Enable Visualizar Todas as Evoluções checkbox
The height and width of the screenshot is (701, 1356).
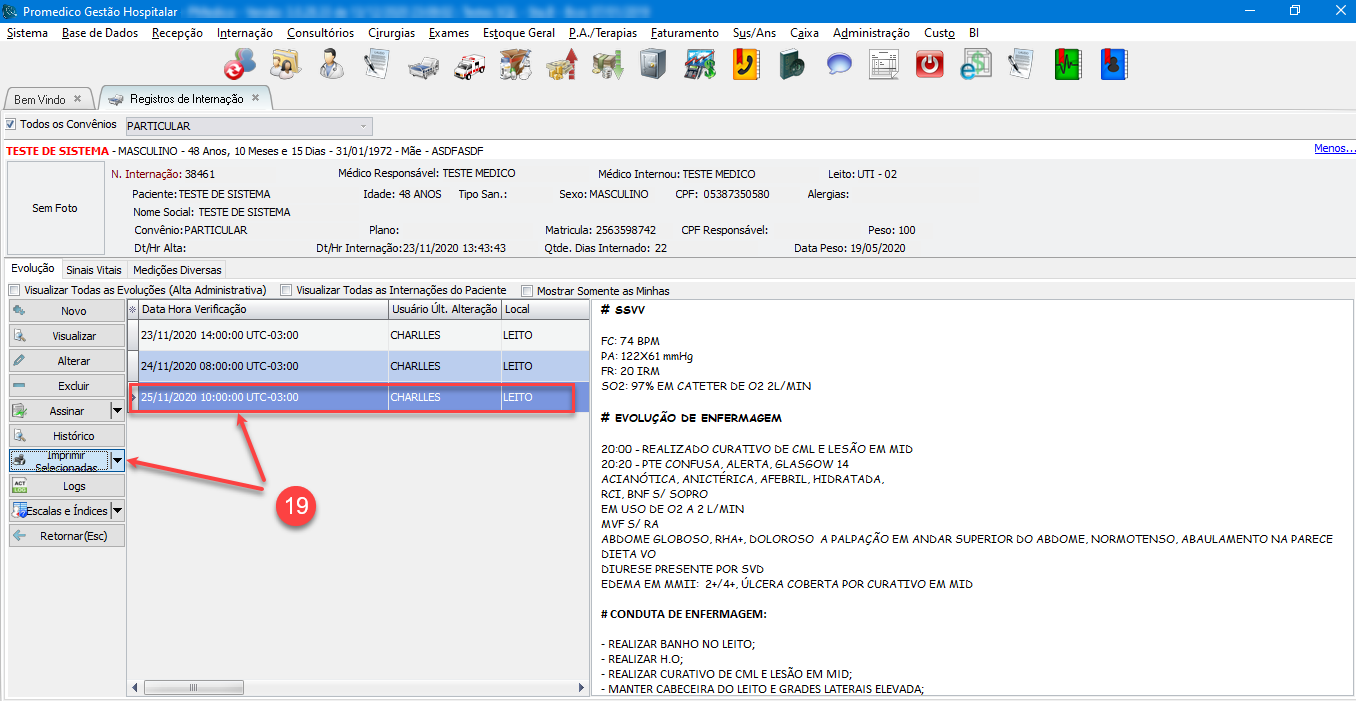click(x=15, y=291)
